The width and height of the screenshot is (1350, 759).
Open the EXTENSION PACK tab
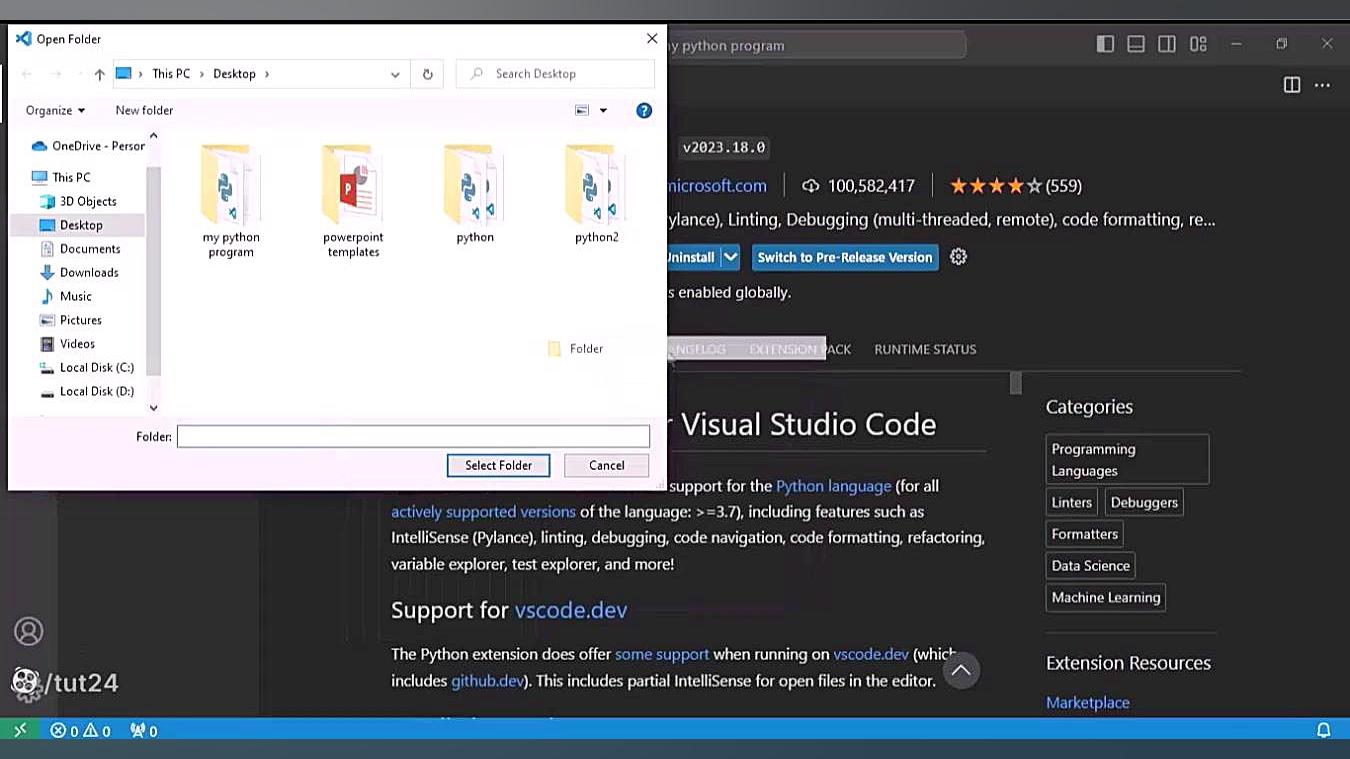coord(800,349)
